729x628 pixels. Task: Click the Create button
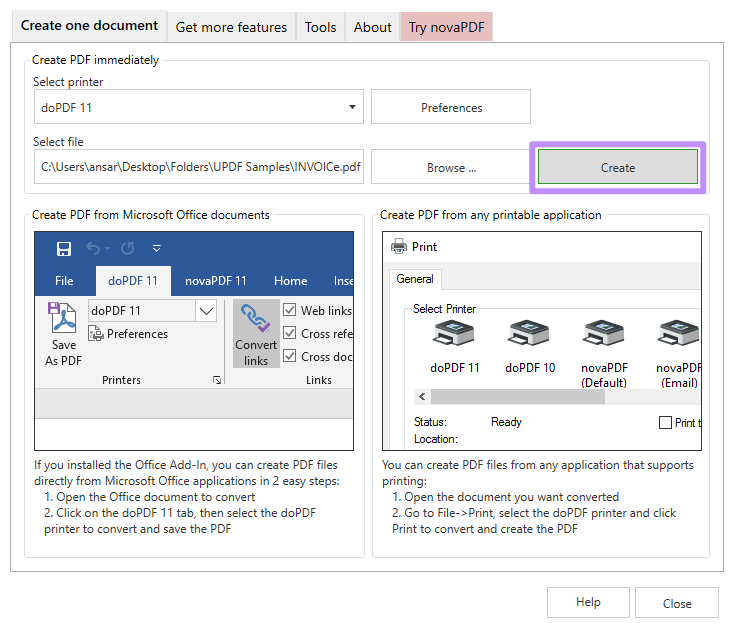point(617,167)
